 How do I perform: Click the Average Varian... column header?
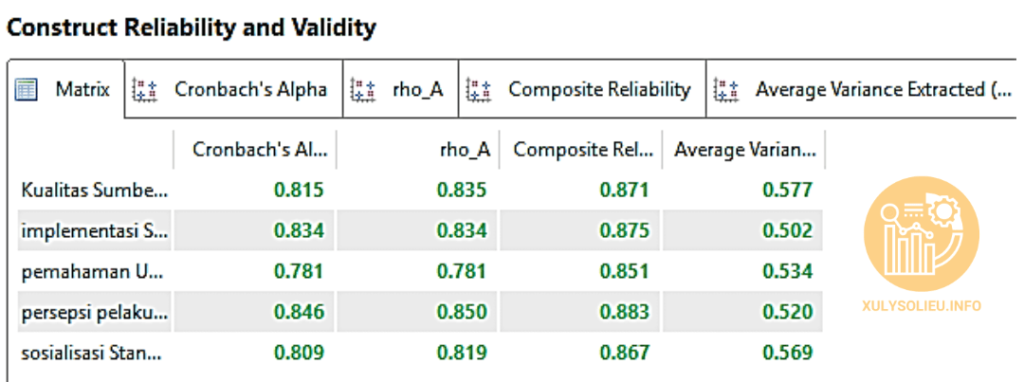(x=743, y=150)
